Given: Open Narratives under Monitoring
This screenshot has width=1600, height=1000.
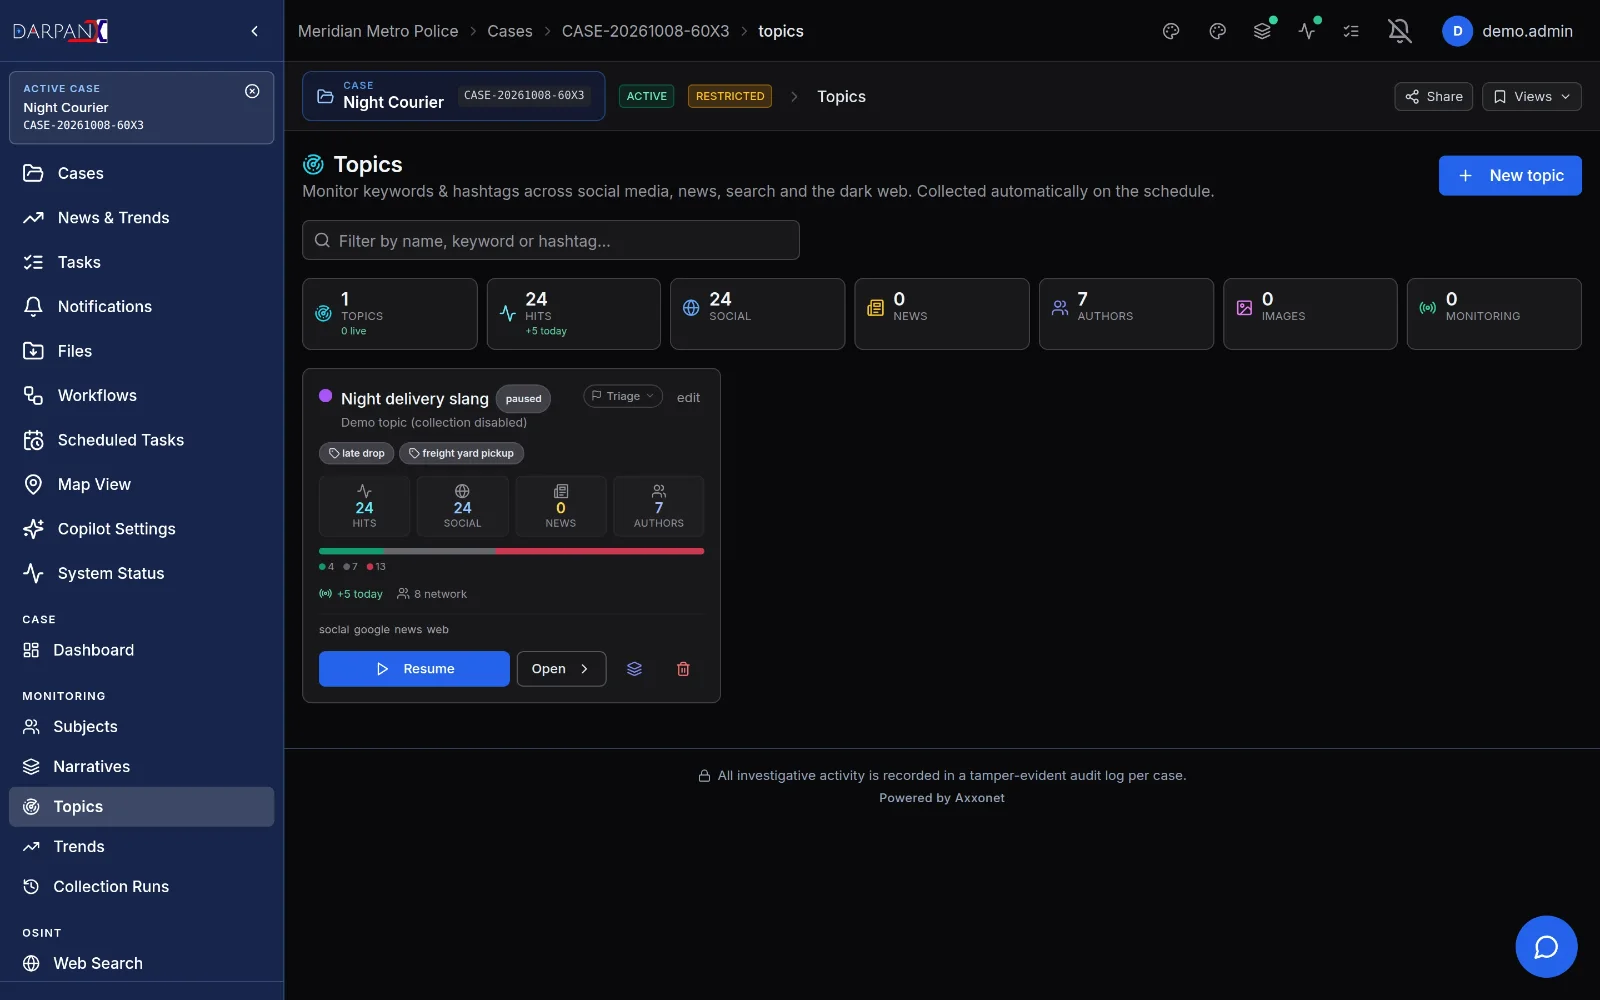Looking at the screenshot, I should click(x=141, y=766).
